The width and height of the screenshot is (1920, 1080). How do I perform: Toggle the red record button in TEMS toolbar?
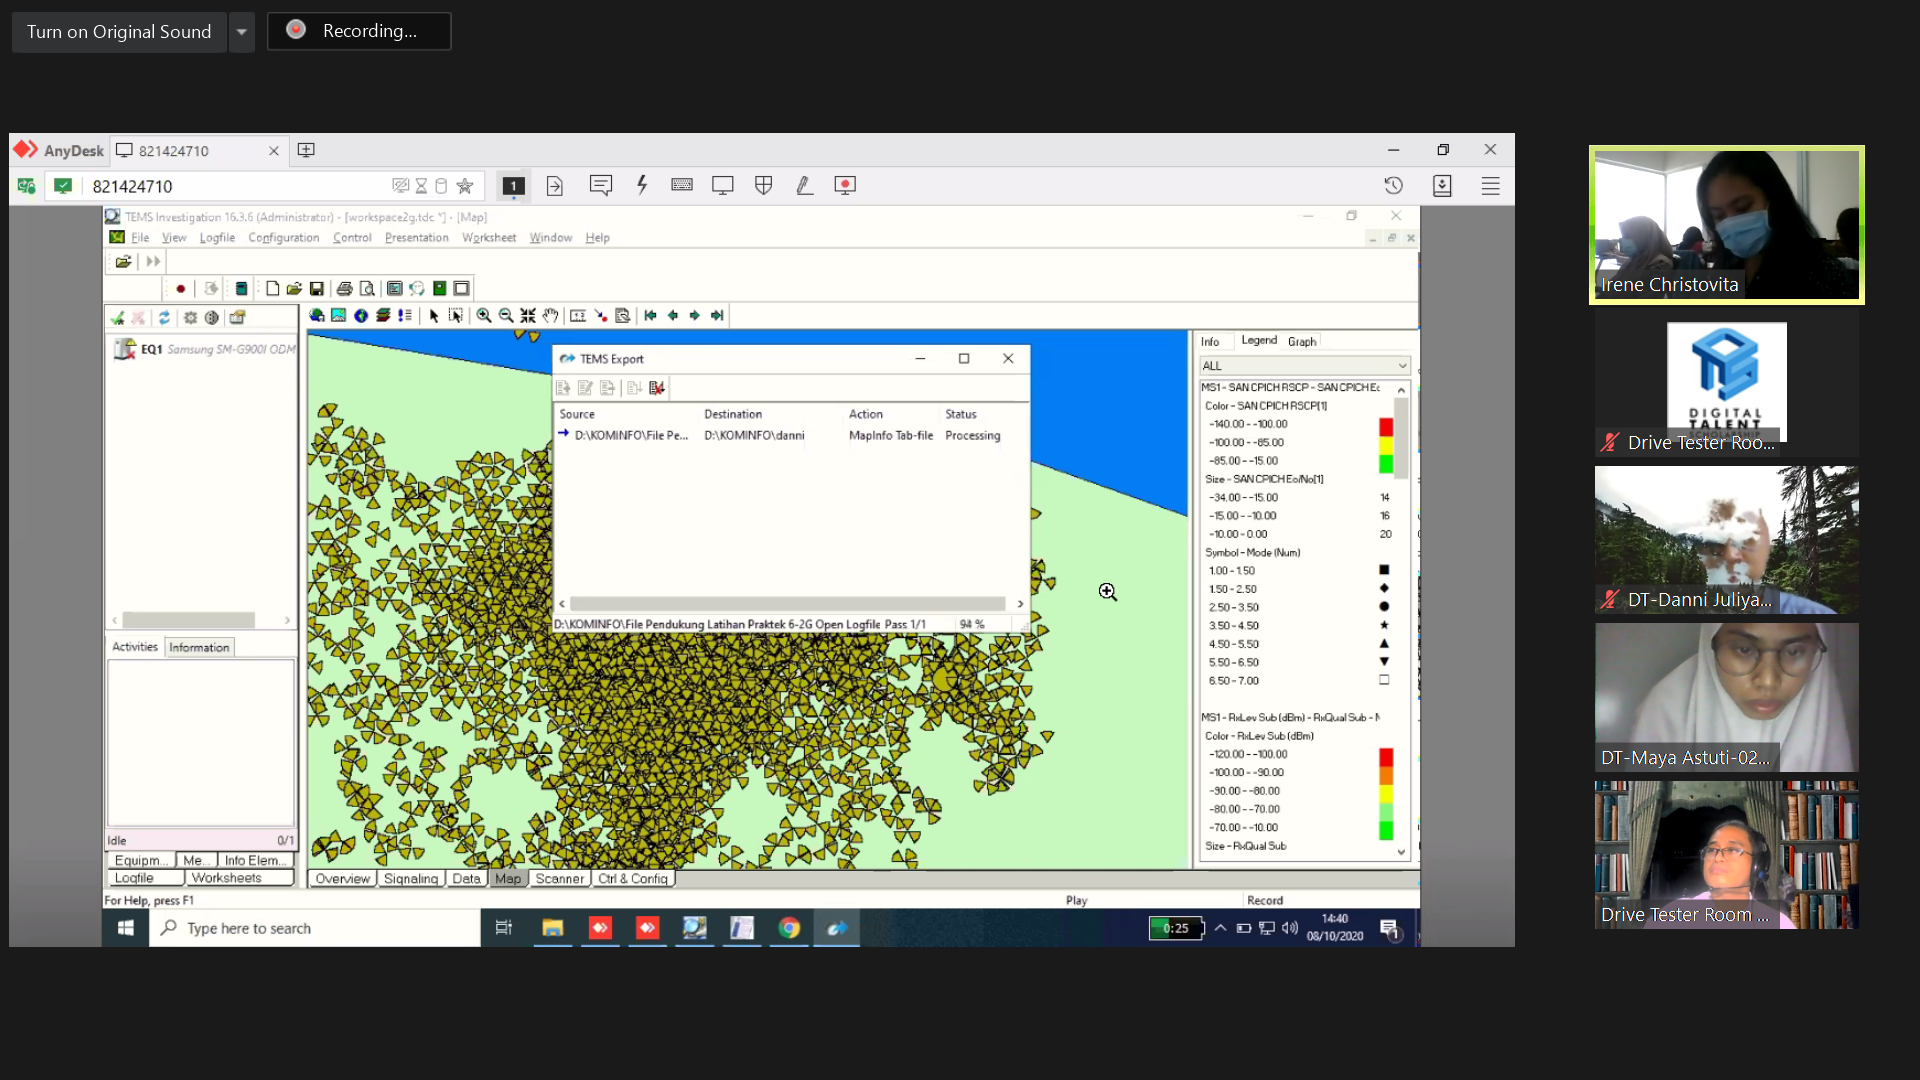click(x=181, y=289)
